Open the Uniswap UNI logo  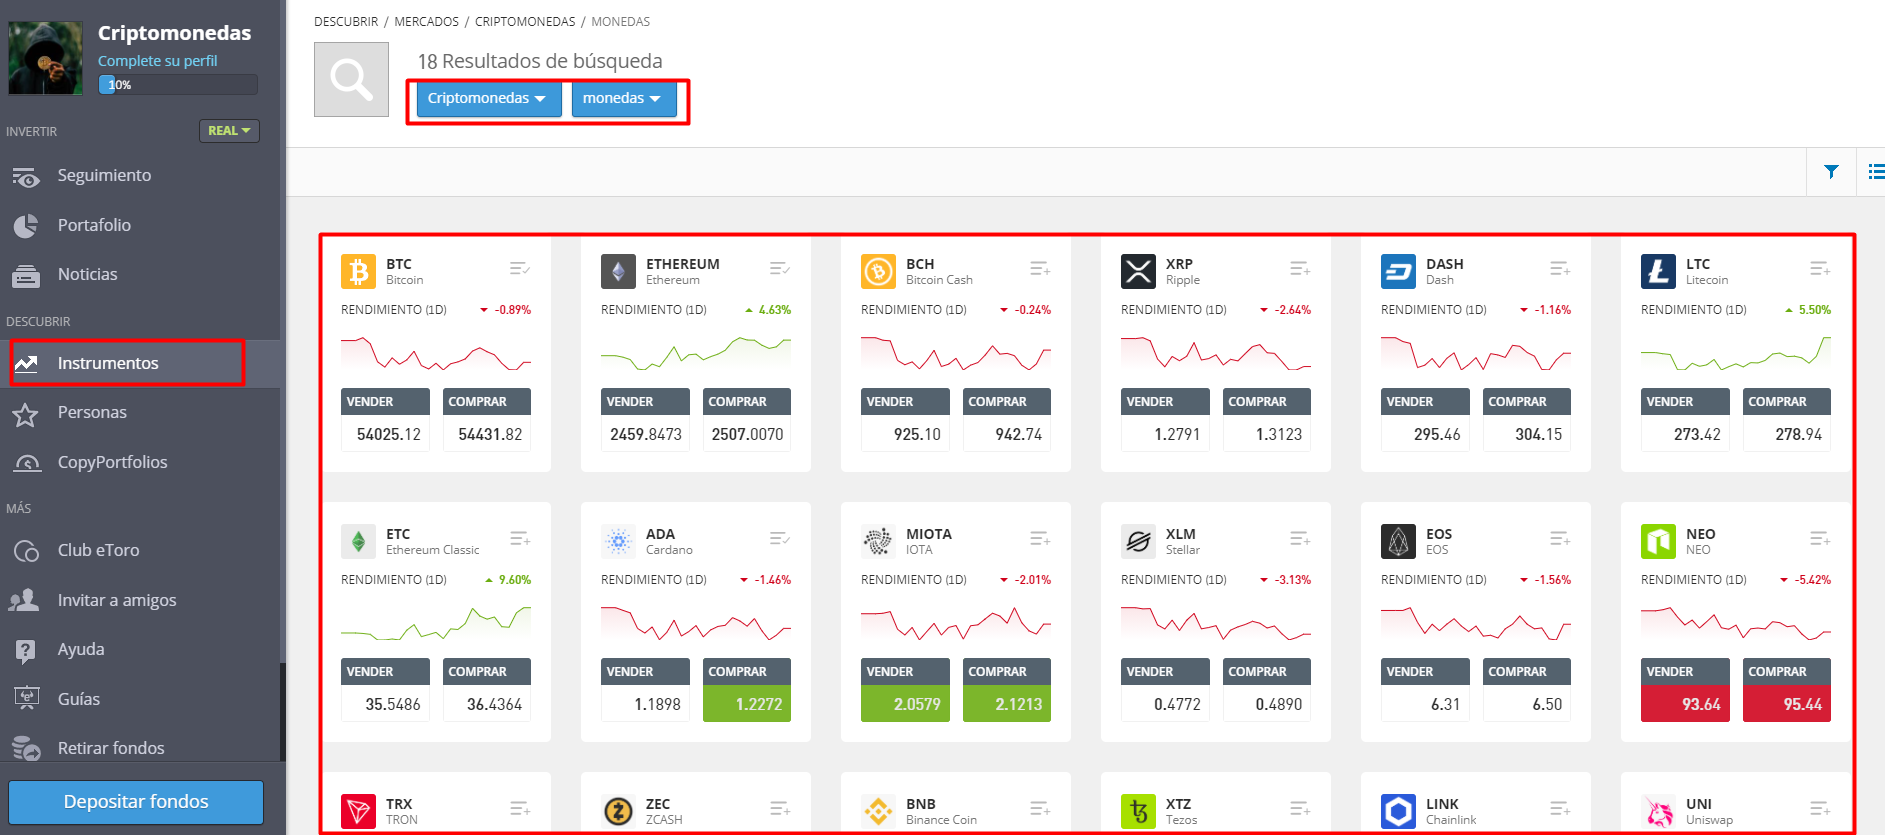click(1658, 811)
